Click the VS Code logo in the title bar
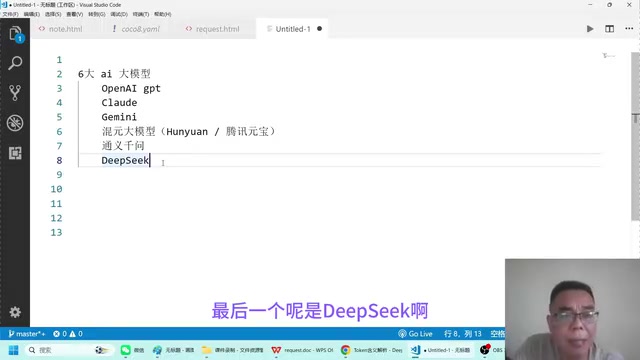 pos(4,4)
